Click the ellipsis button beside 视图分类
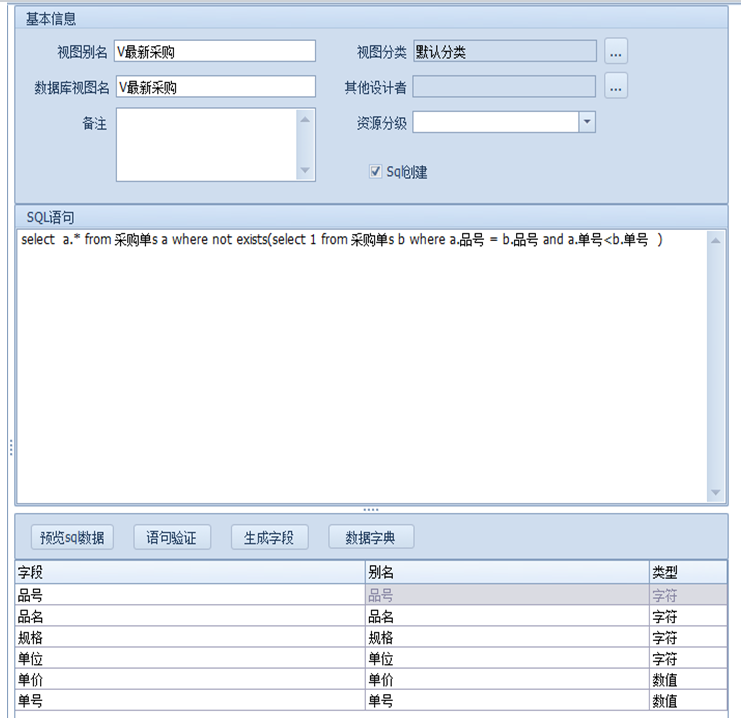The image size is (741, 718). pos(616,51)
